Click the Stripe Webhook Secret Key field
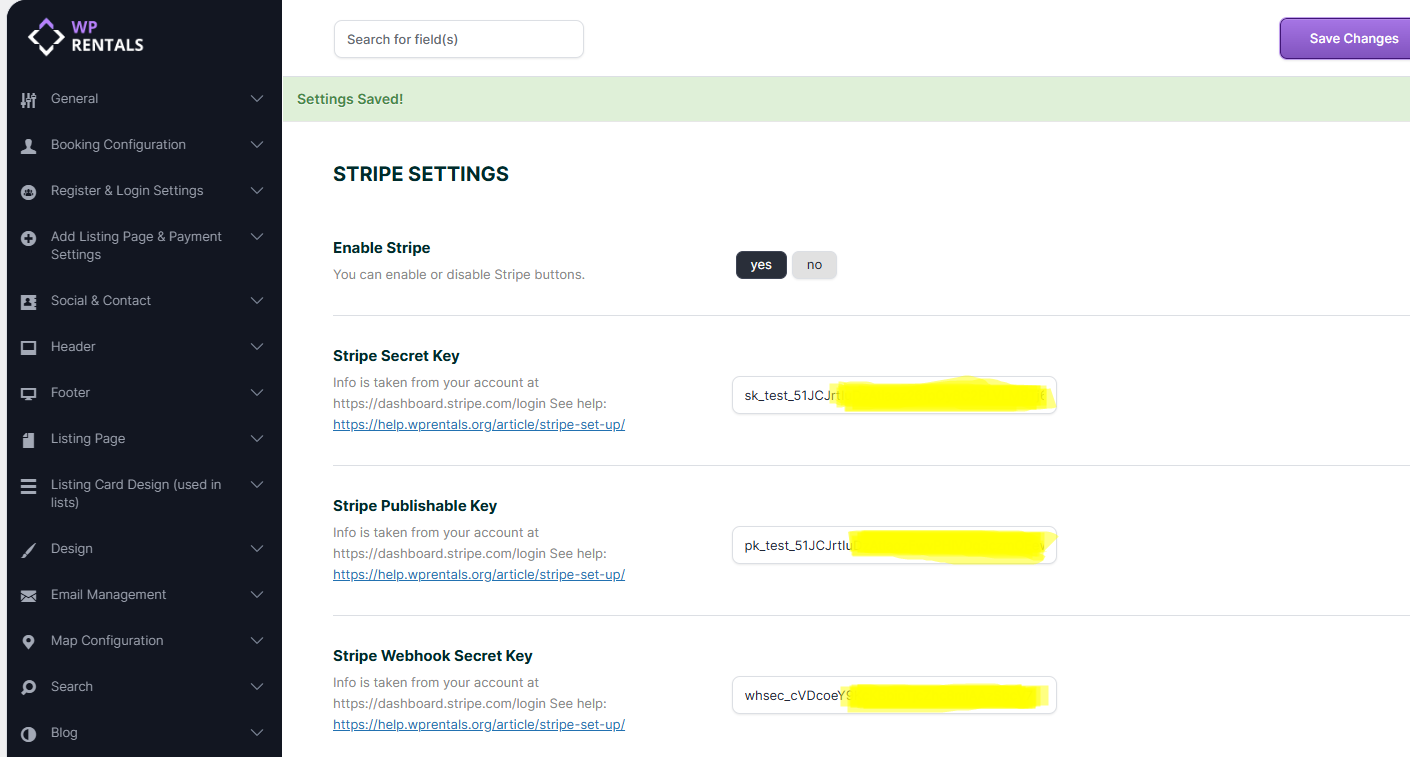The width and height of the screenshot is (1410, 757). 893,695
